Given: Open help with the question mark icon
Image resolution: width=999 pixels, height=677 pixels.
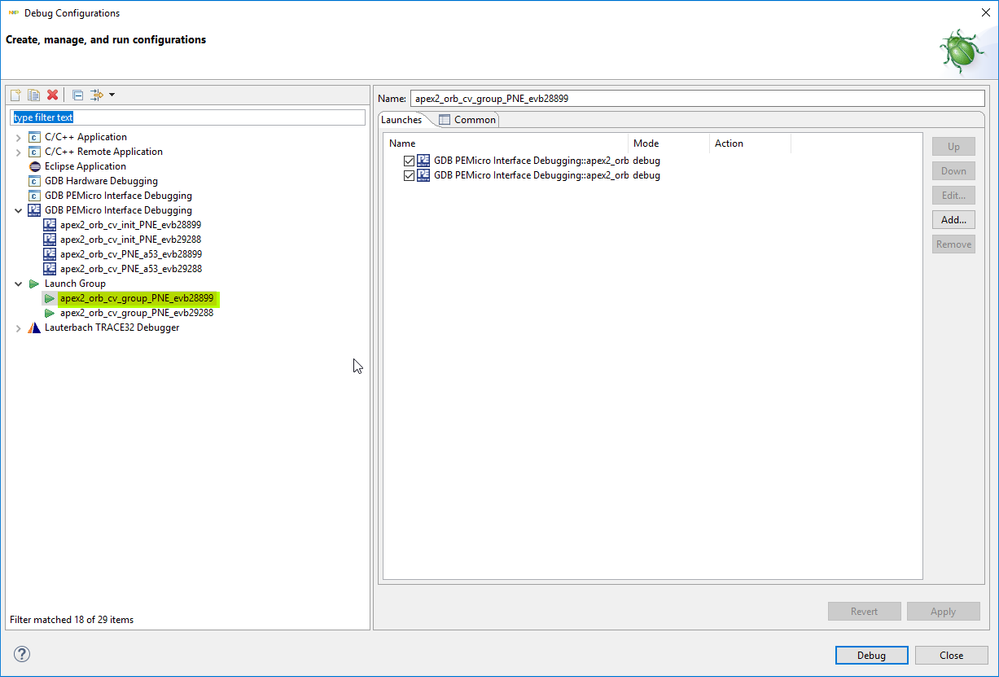Looking at the screenshot, I should tap(22, 654).
